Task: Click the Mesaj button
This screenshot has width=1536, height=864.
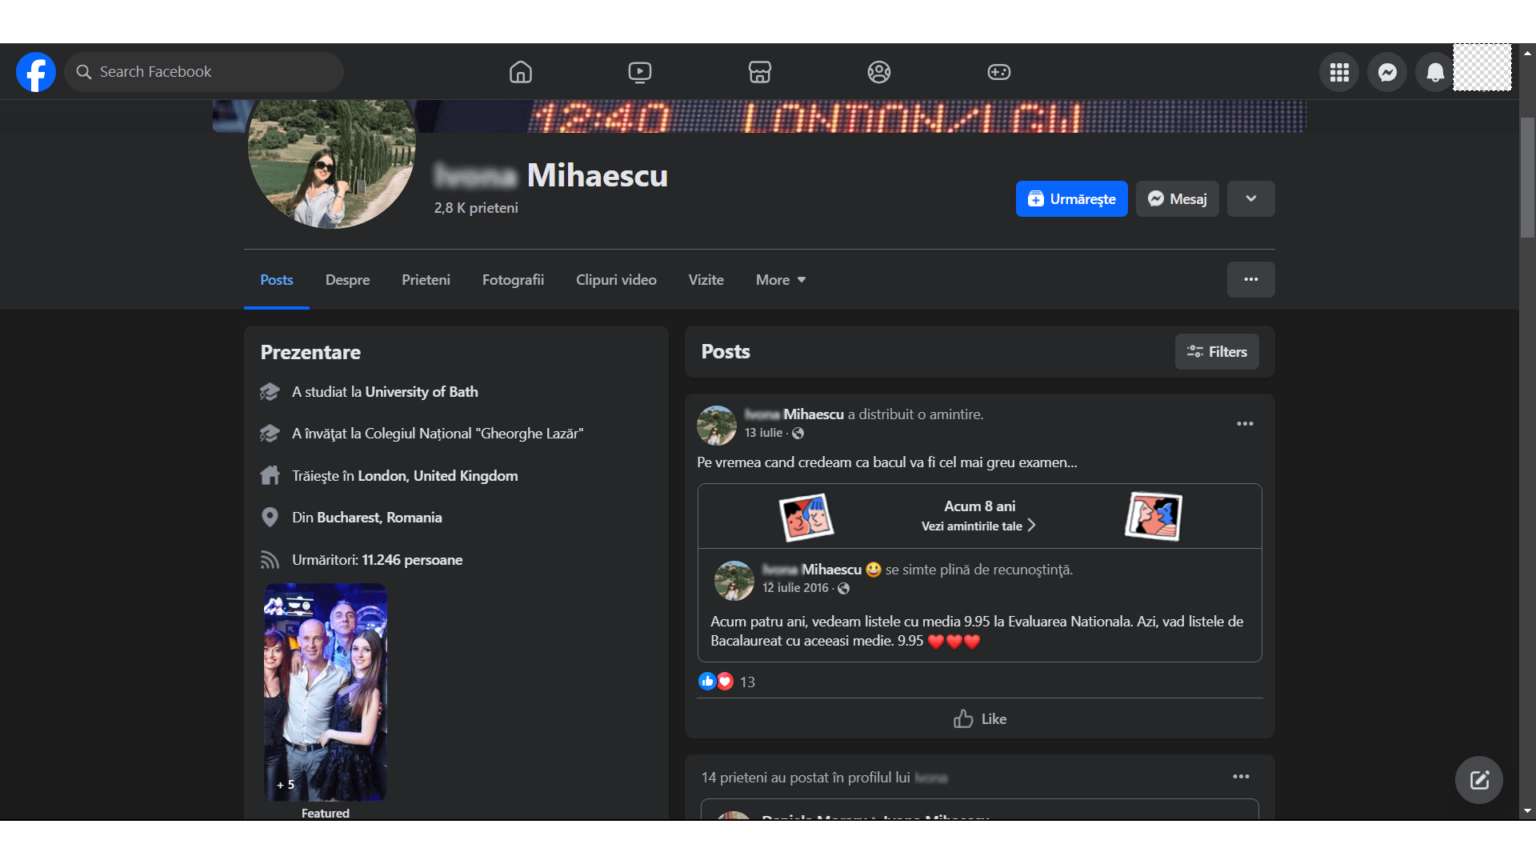Action: coord(1177,199)
